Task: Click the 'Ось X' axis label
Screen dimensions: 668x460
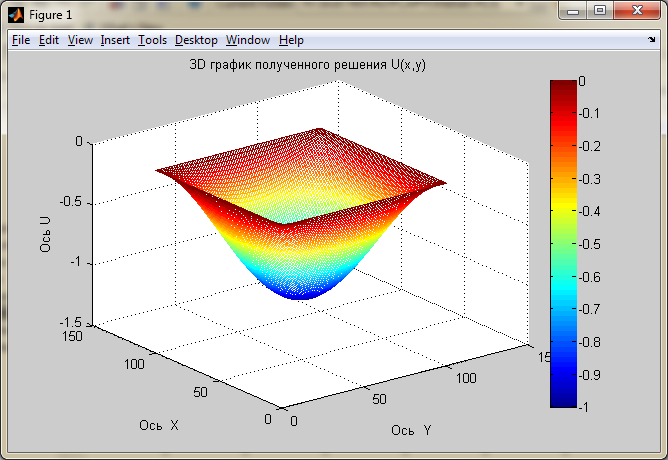Action: [x=158, y=425]
